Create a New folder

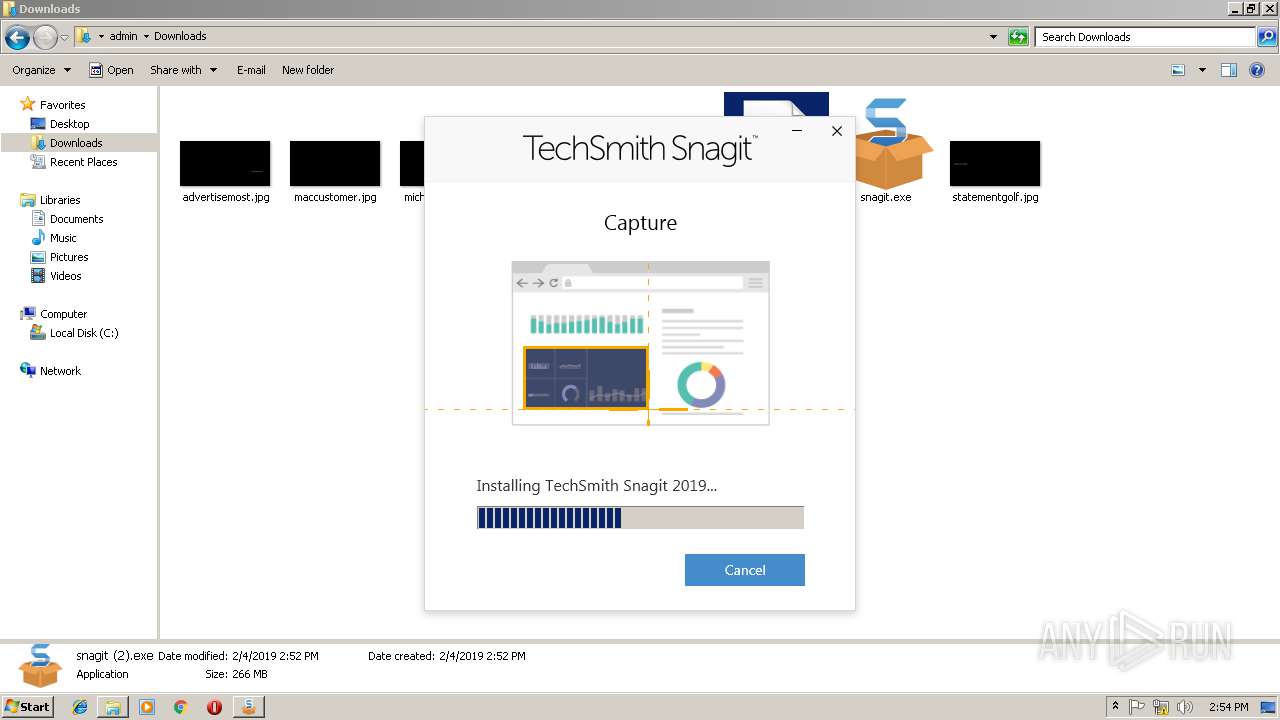click(308, 70)
